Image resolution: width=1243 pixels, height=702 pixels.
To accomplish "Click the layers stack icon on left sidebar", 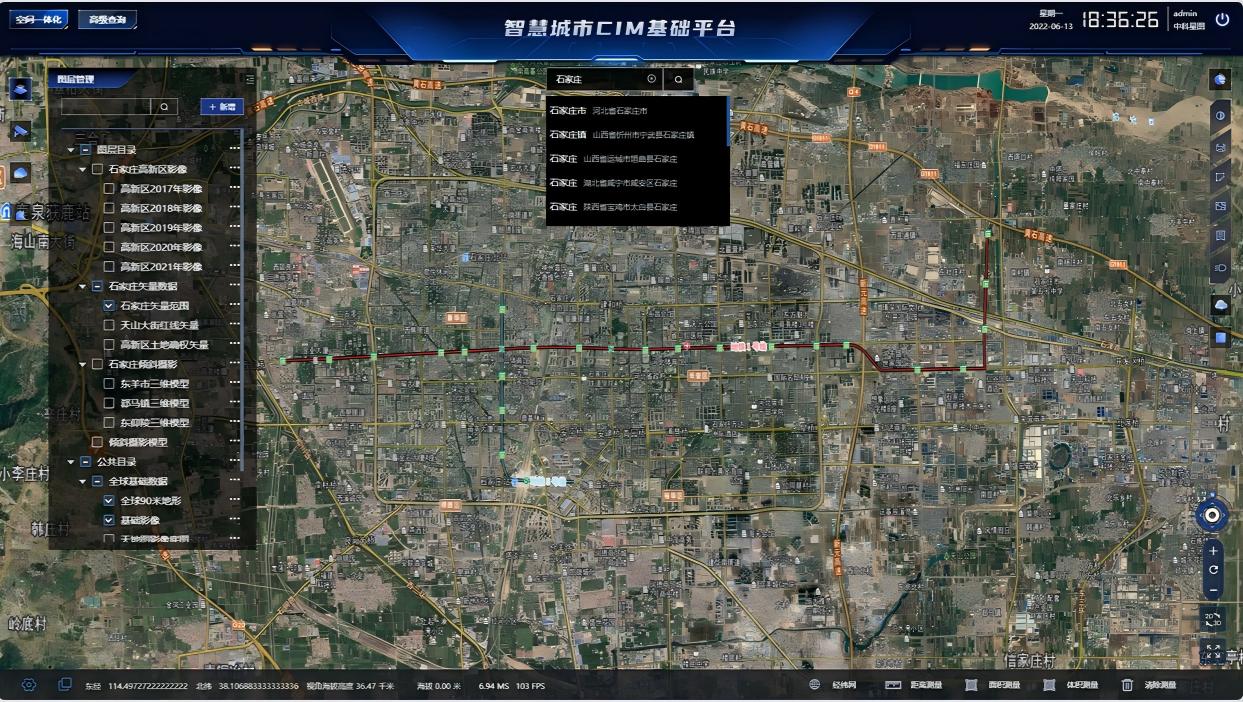I will click(20, 89).
